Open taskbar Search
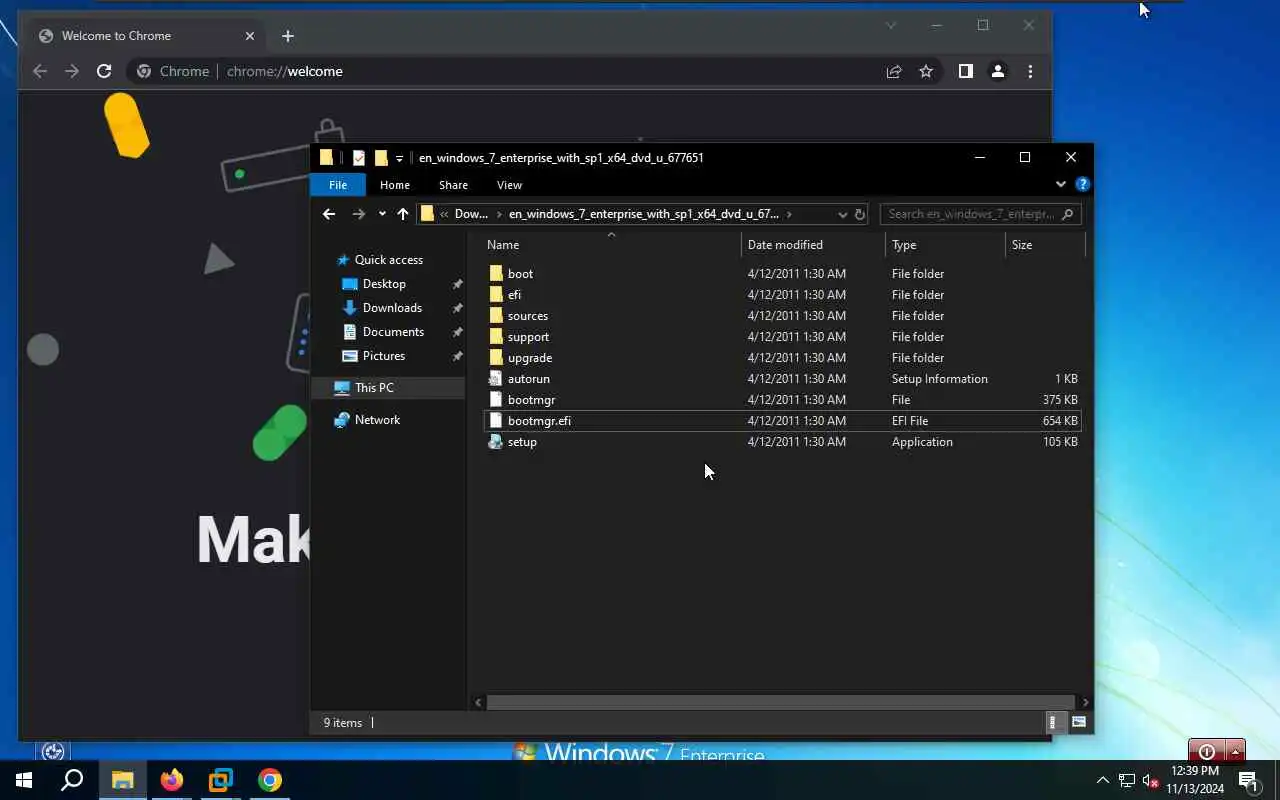 tap(72, 780)
